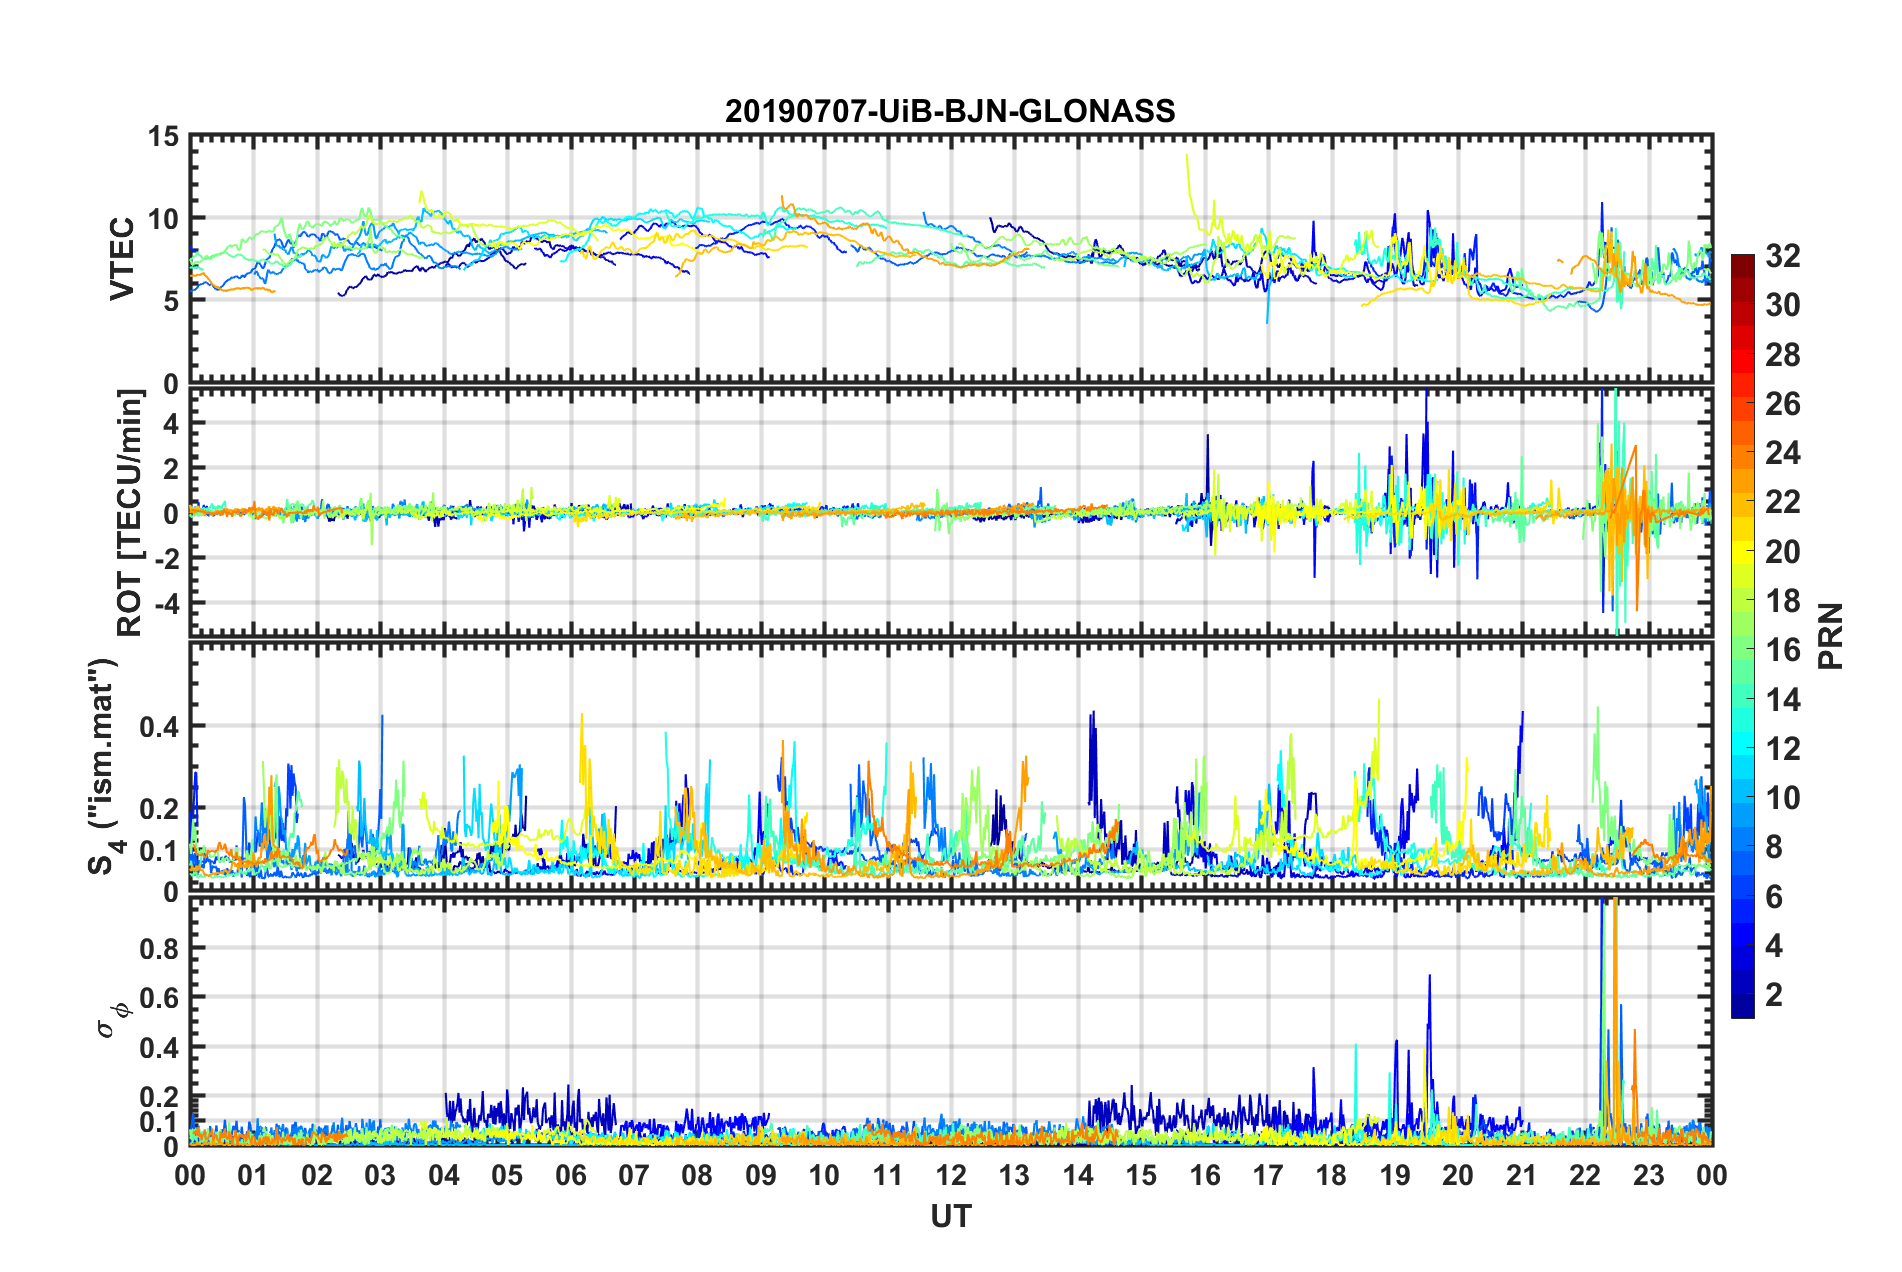Select VTEC axis tick label 5
Image resolution: width=1902 pixels, height=1272 pixels.
point(171,301)
